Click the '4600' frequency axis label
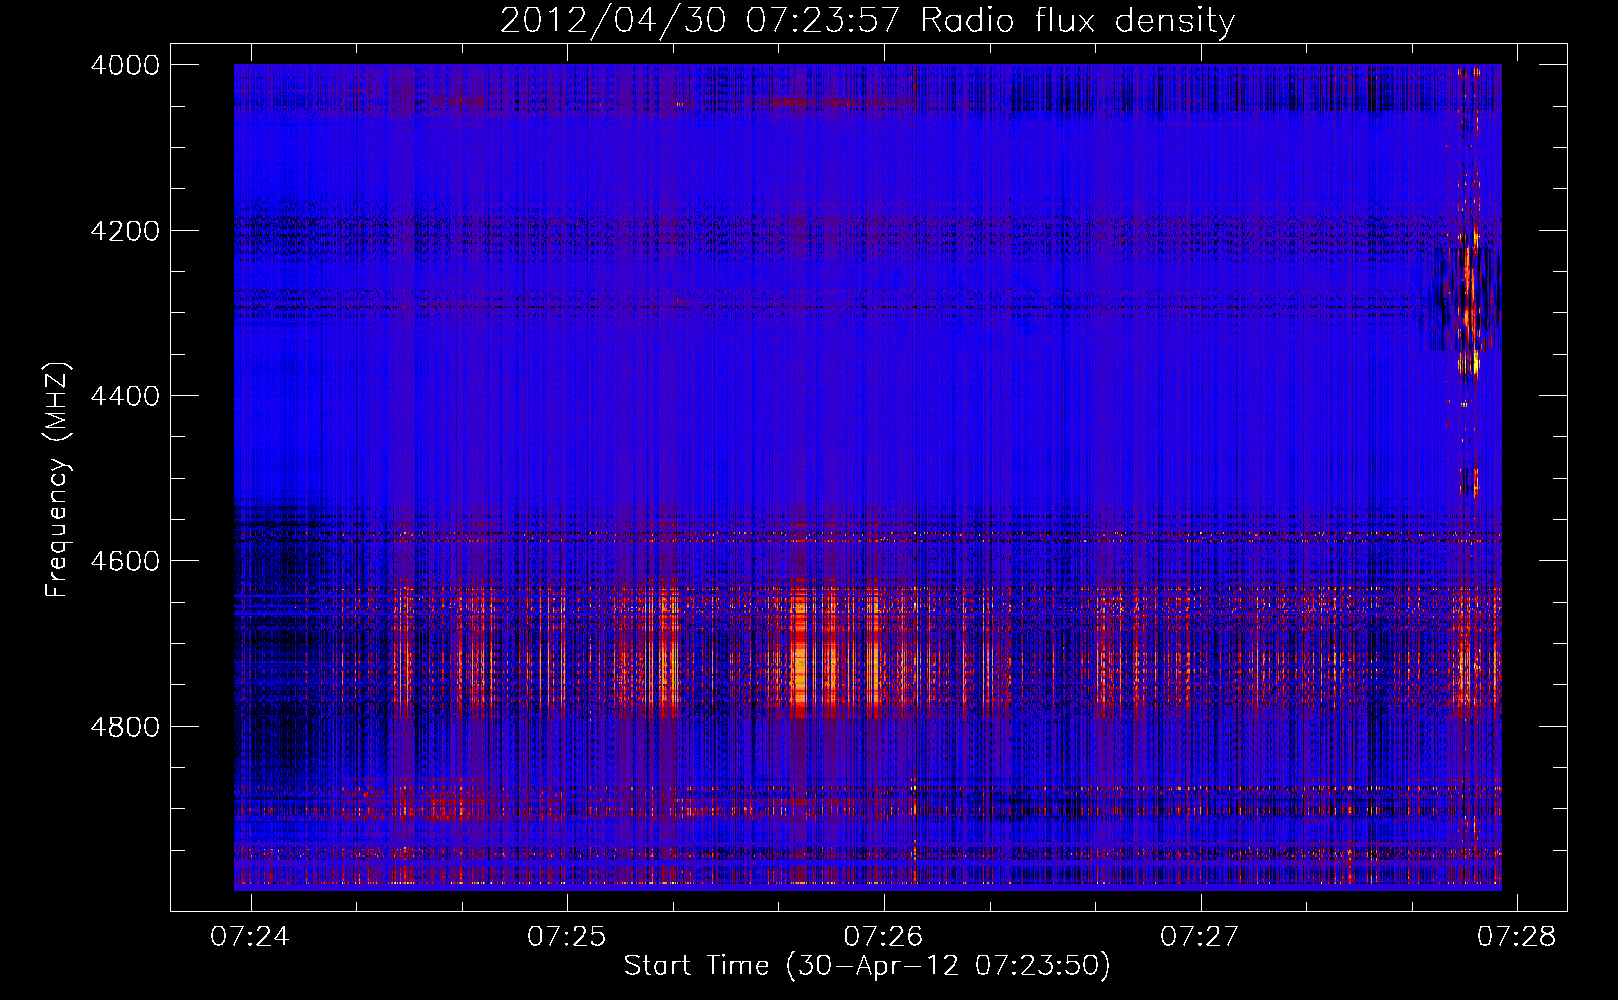The width and height of the screenshot is (1618, 1000). 125,561
